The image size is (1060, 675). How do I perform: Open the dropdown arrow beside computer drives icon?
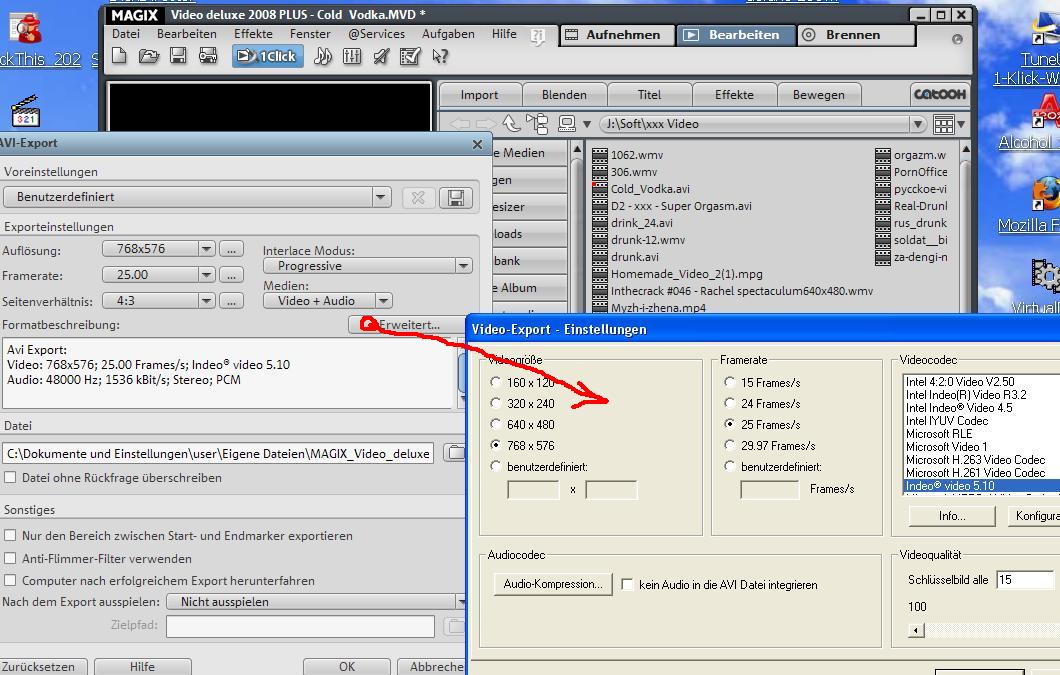[x=586, y=124]
